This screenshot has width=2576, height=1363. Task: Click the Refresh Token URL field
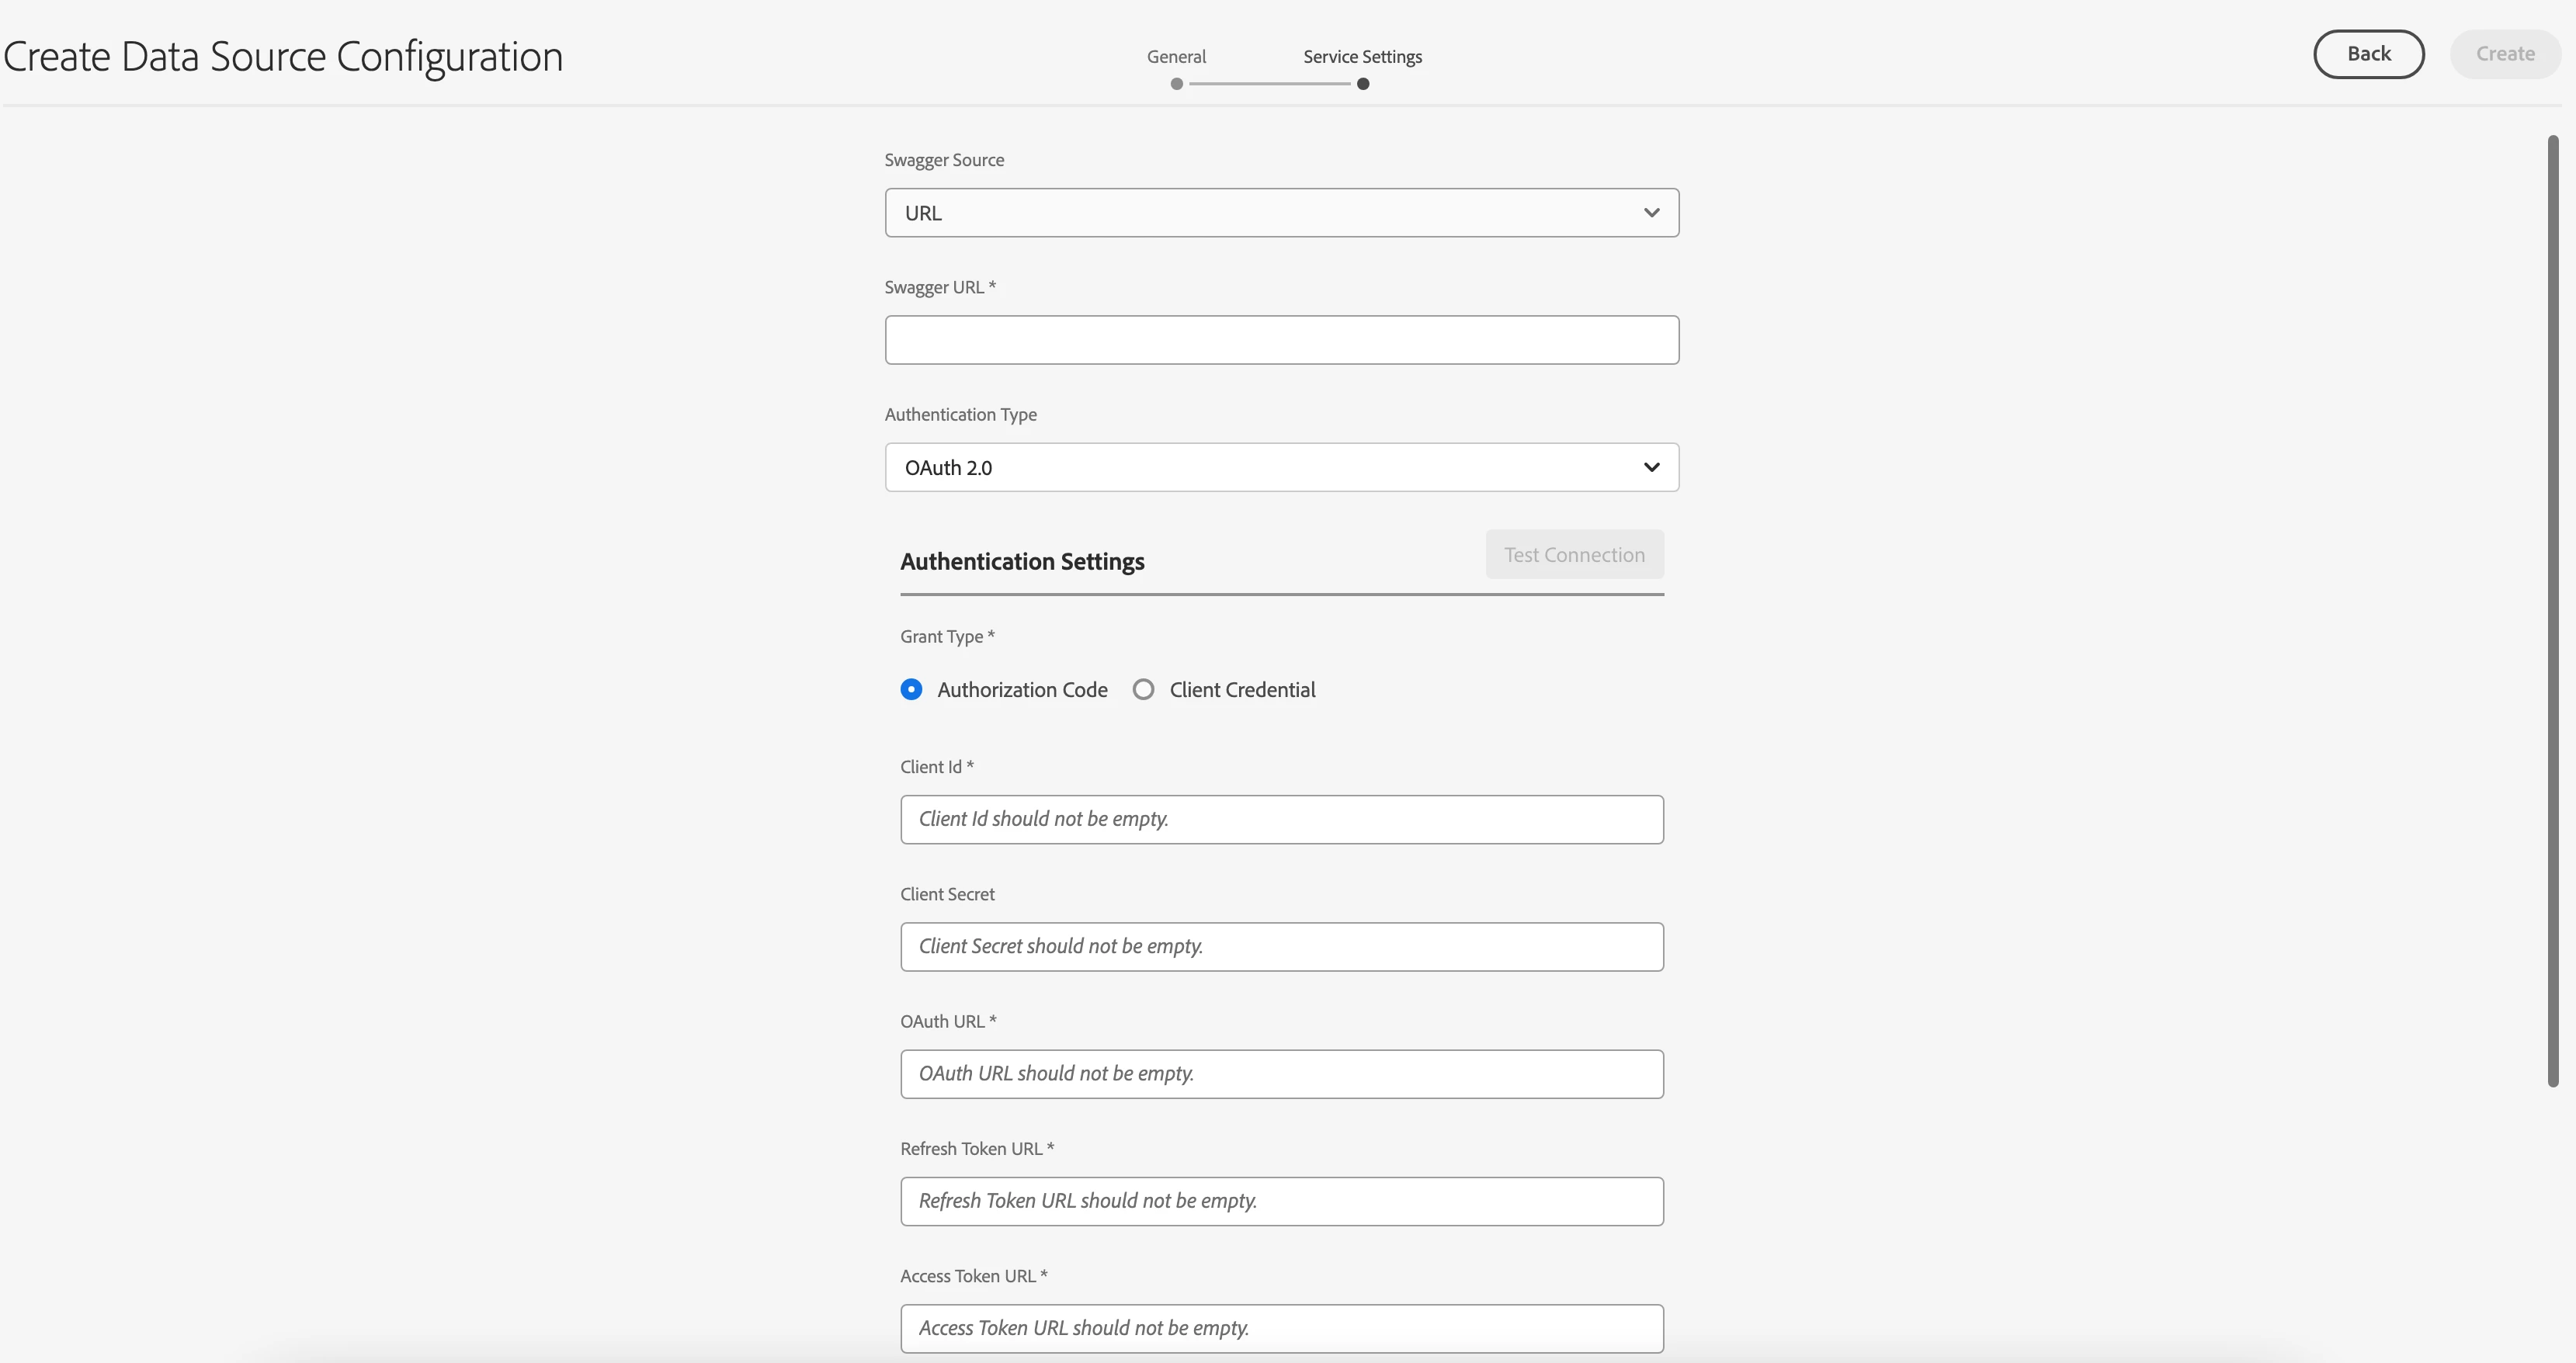click(1281, 1201)
